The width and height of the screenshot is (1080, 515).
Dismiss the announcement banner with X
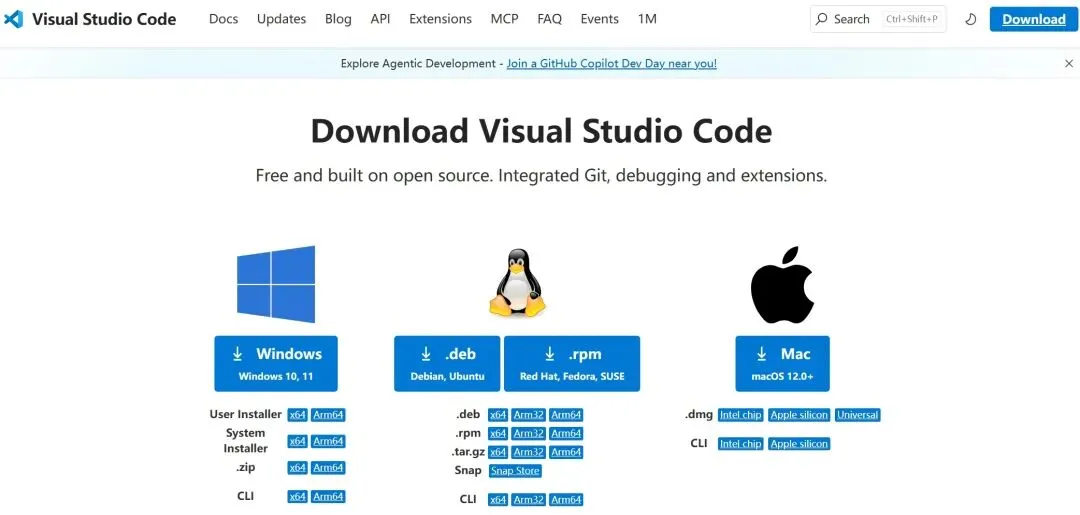[x=1069, y=63]
